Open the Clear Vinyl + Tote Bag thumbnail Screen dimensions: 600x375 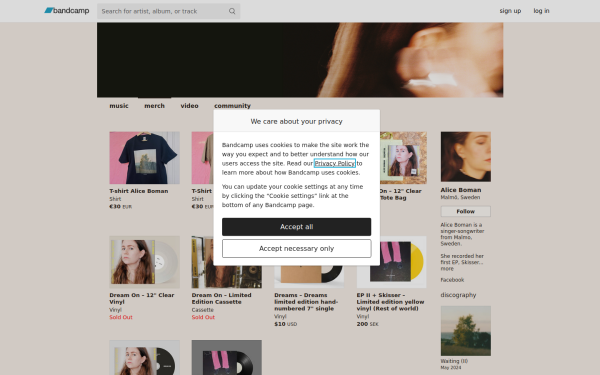[x=403, y=158]
